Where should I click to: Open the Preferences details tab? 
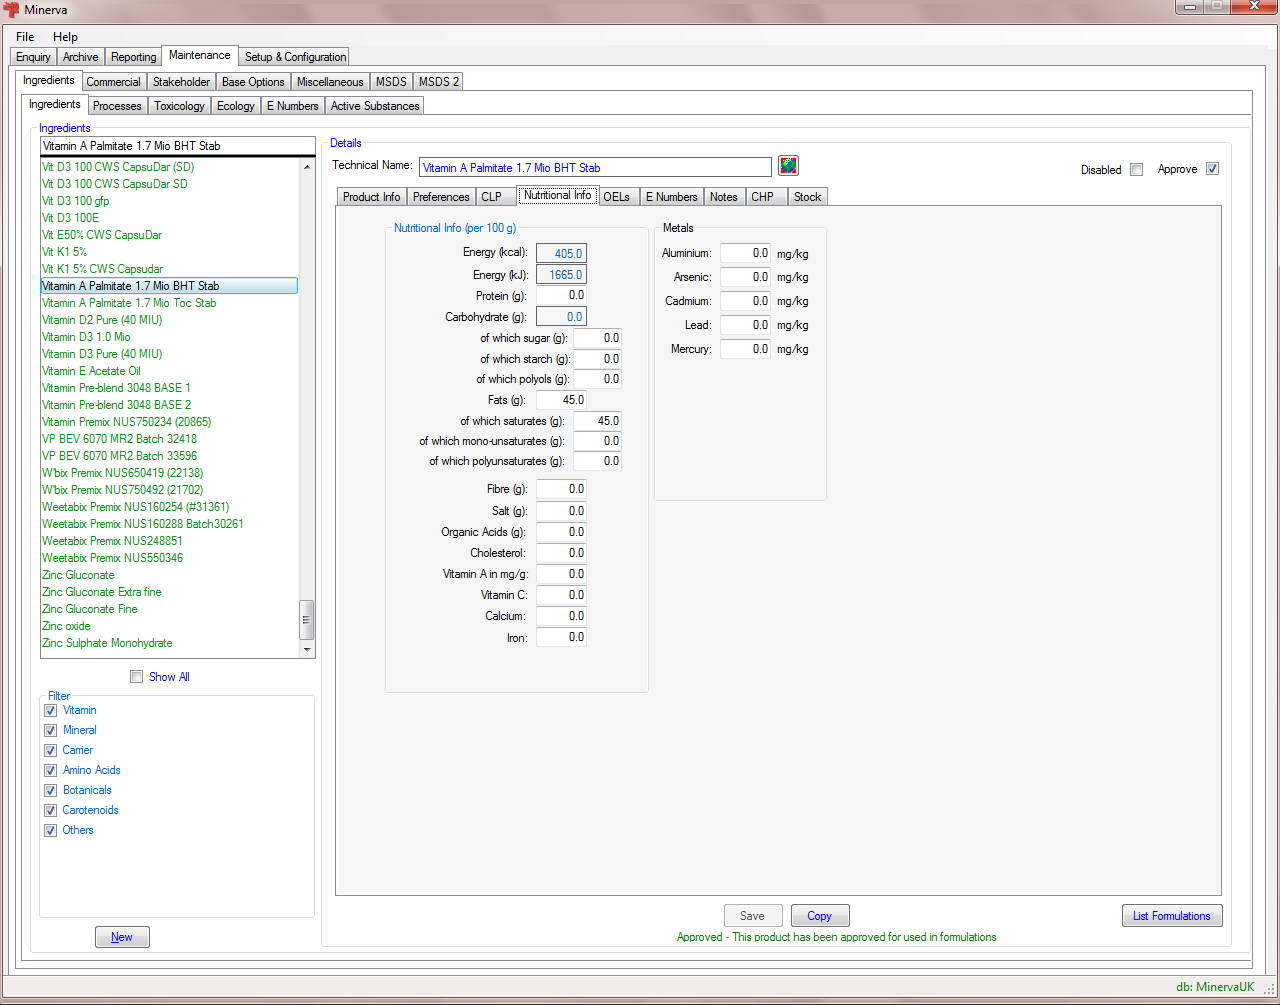pyautogui.click(x=441, y=197)
